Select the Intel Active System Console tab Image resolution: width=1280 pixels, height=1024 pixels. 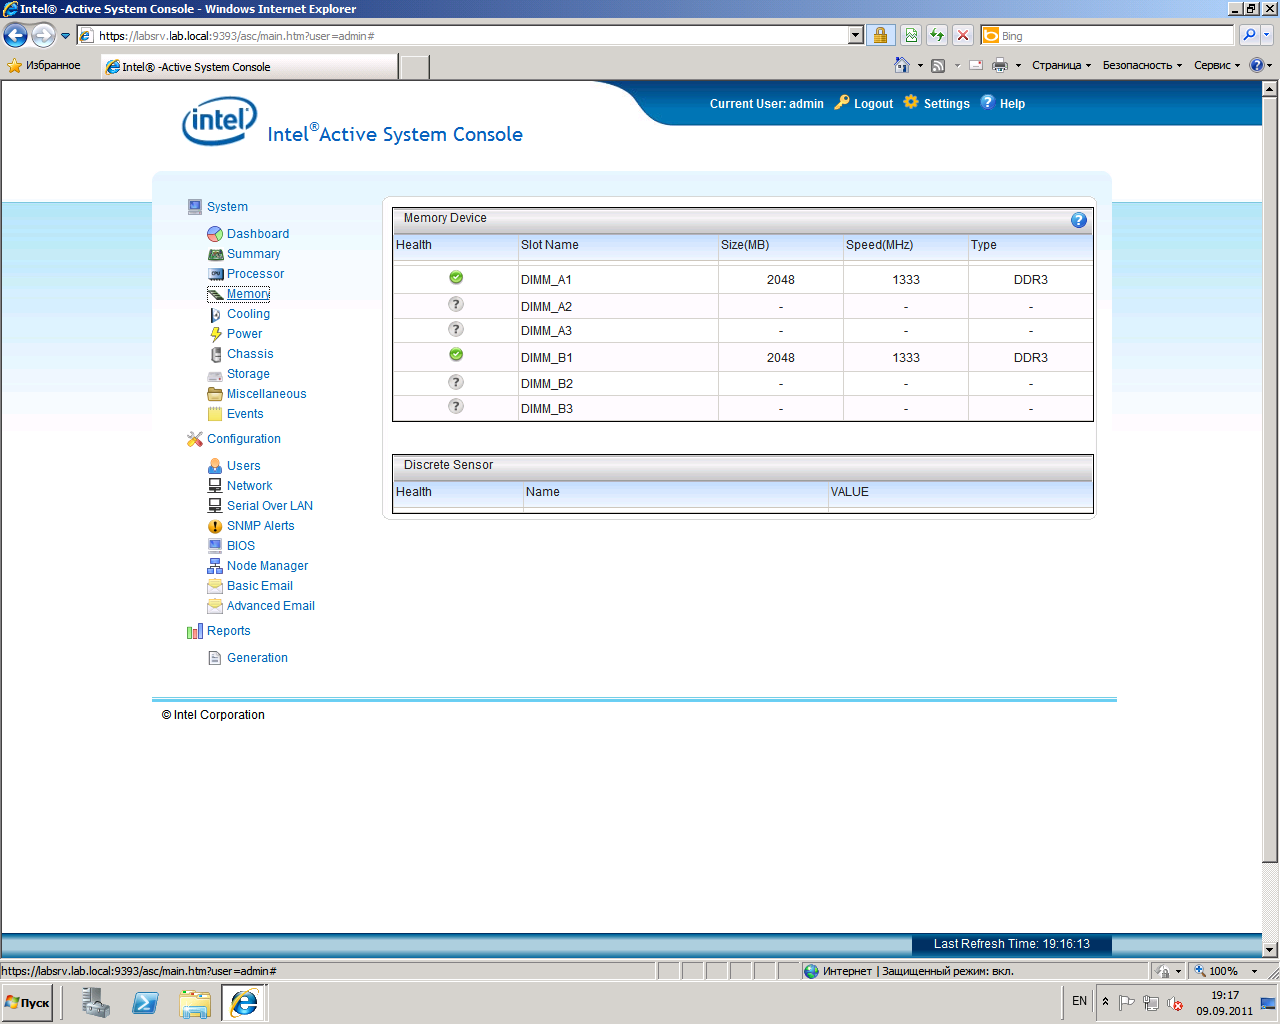pyautogui.click(x=250, y=67)
